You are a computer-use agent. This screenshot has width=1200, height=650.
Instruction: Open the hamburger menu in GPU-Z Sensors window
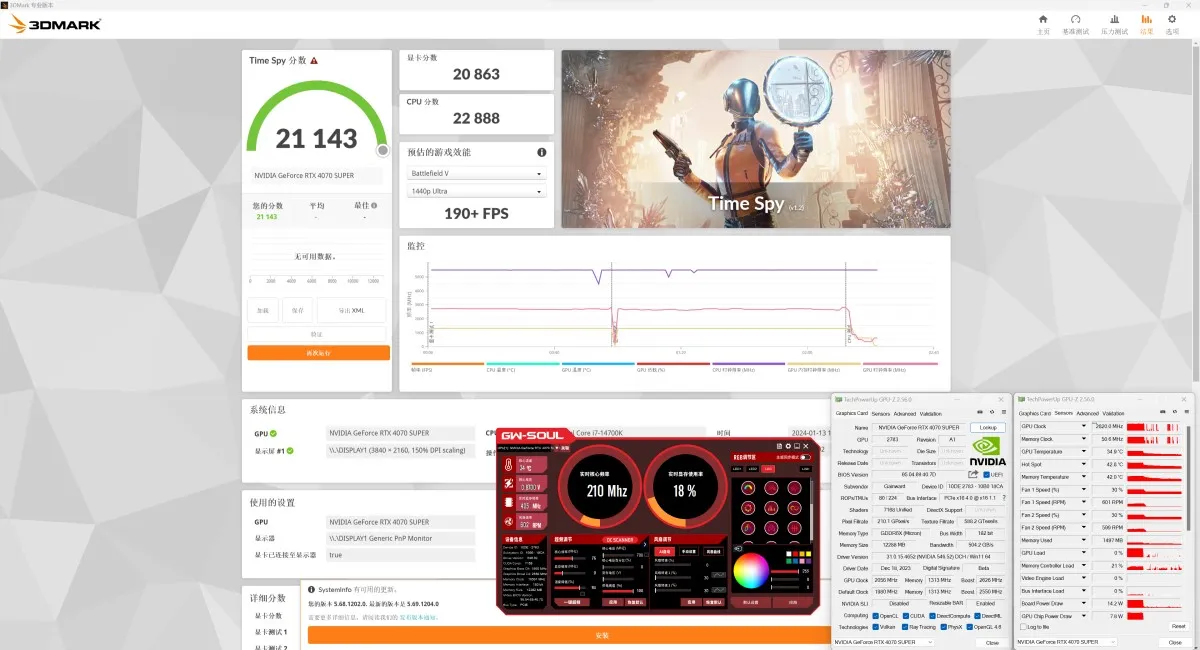[x=1187, y=411]
